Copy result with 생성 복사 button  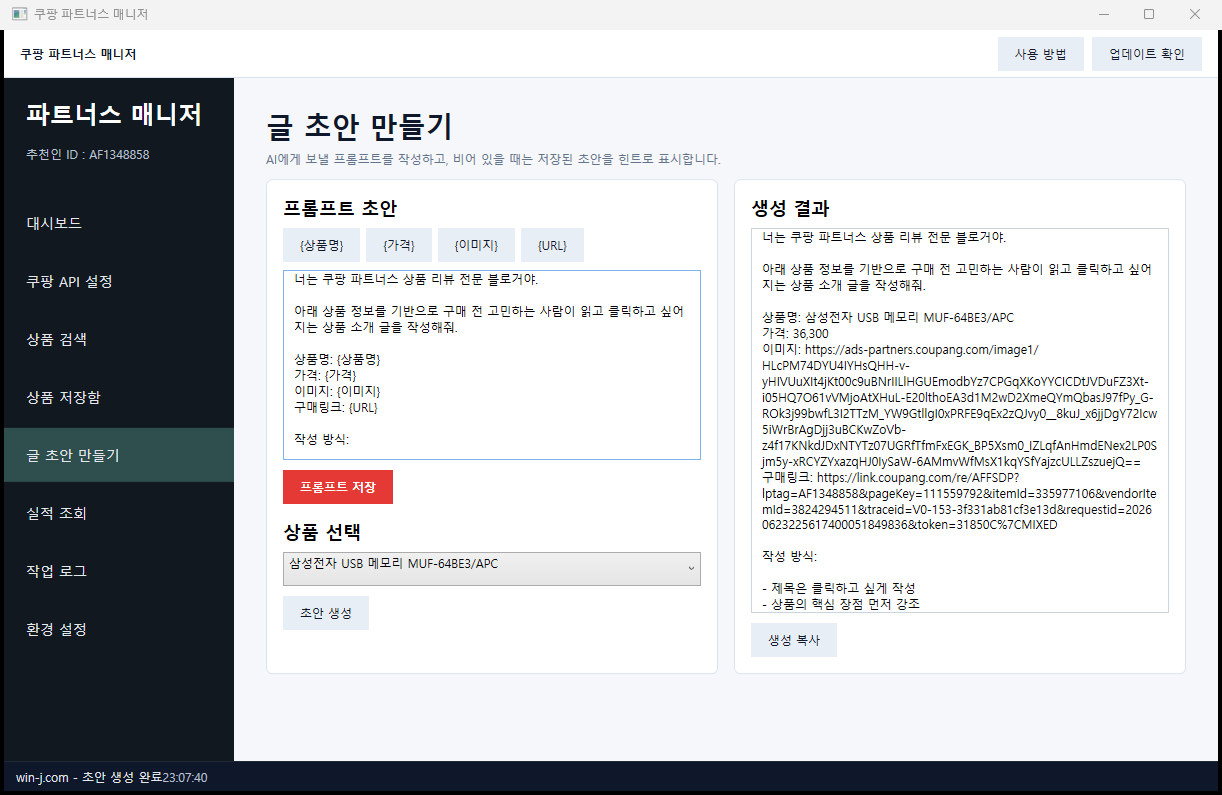[794, 640]
